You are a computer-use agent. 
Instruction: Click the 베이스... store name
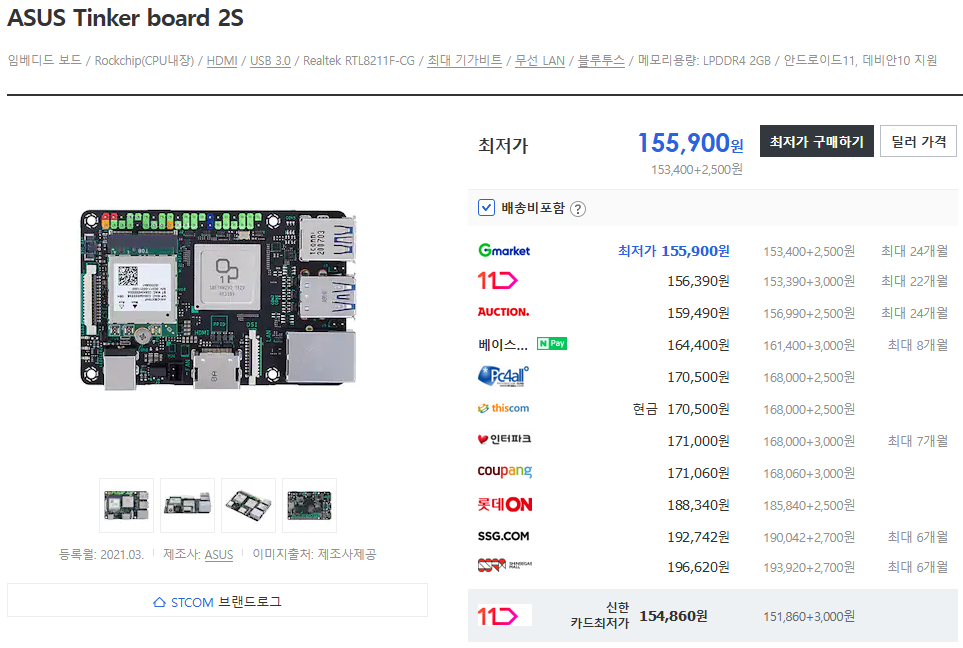coord(503,345)
